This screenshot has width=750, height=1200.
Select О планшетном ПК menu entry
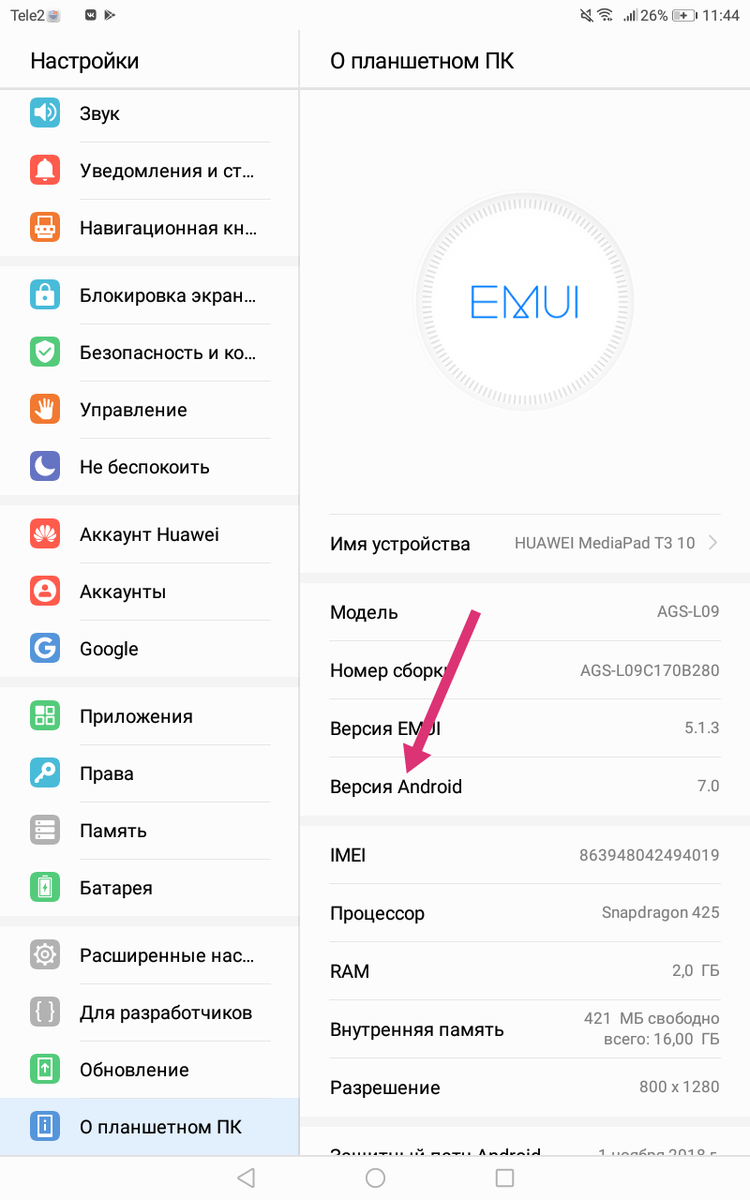pyautogui.click(x=150, y=1126)
